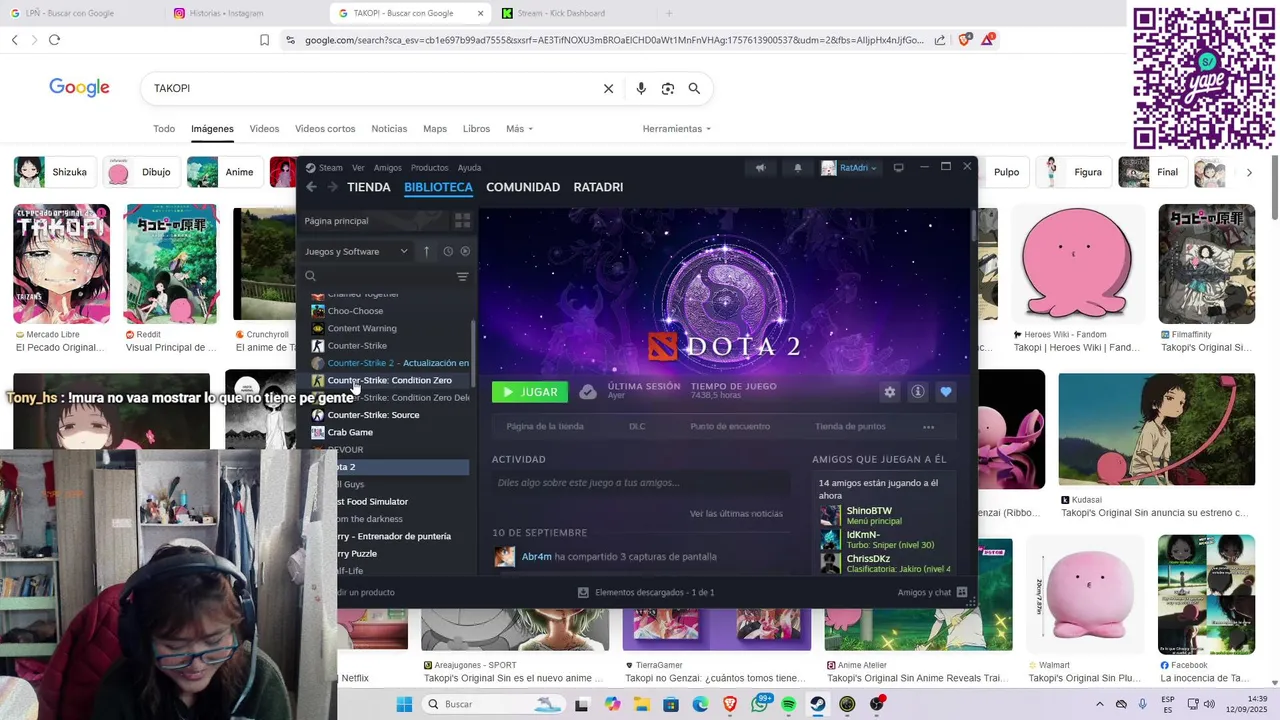The width and height of the screenshot is (1280, 720).
Task: Click Google search by image lens icon
Action: pos(668,88)
